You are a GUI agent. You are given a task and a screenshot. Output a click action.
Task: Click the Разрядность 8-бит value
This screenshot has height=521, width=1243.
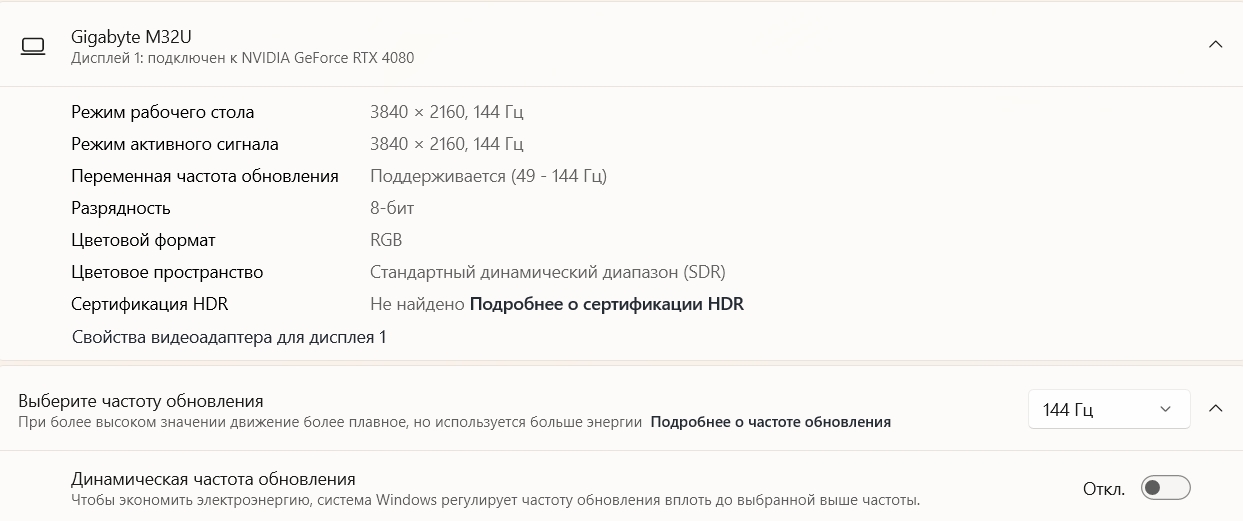392,208
